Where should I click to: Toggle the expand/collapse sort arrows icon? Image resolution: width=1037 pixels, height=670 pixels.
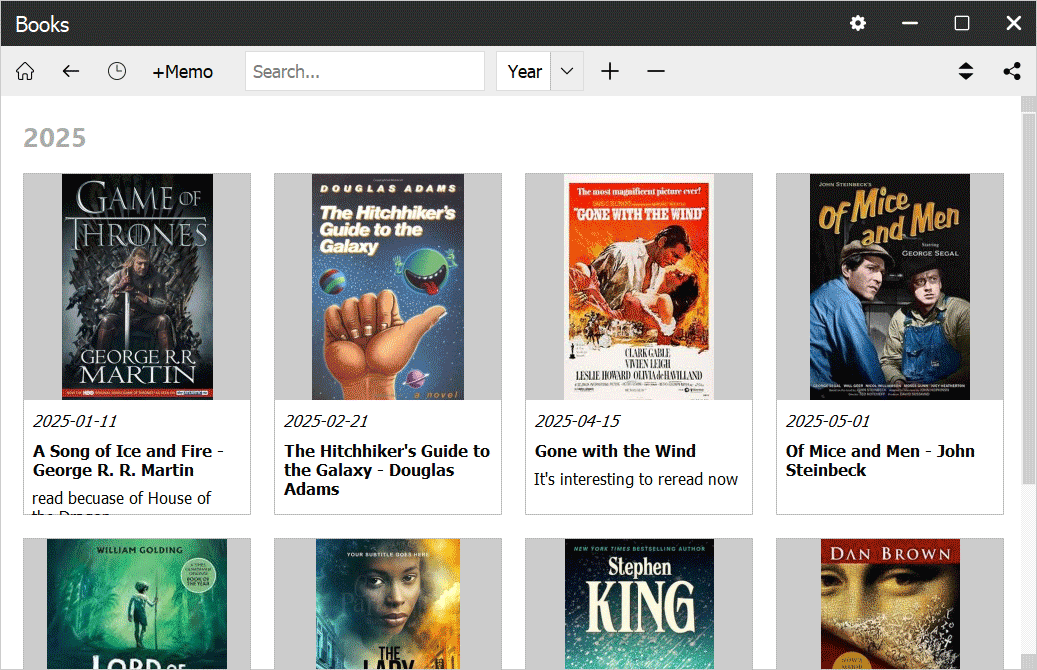point(965,71)
